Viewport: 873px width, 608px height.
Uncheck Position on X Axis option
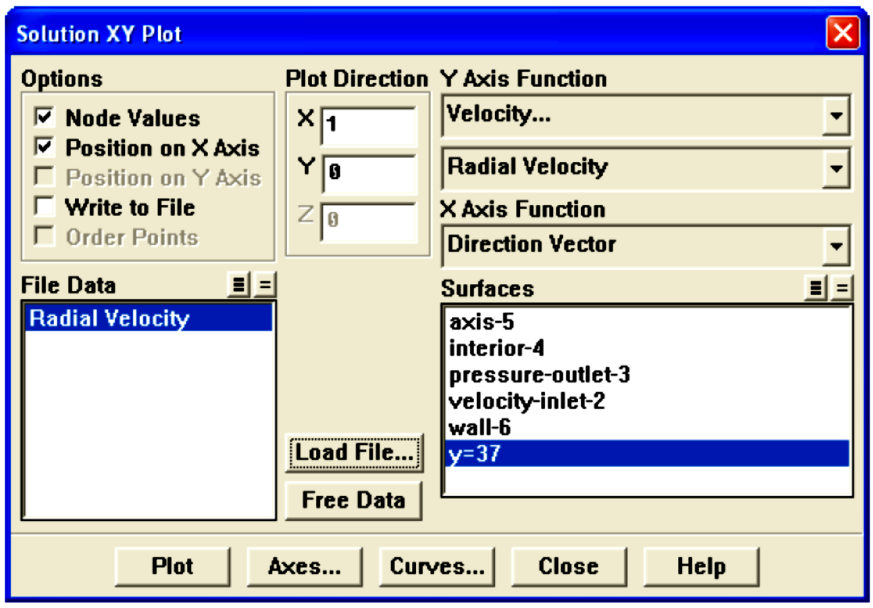[x=45, y=148]
